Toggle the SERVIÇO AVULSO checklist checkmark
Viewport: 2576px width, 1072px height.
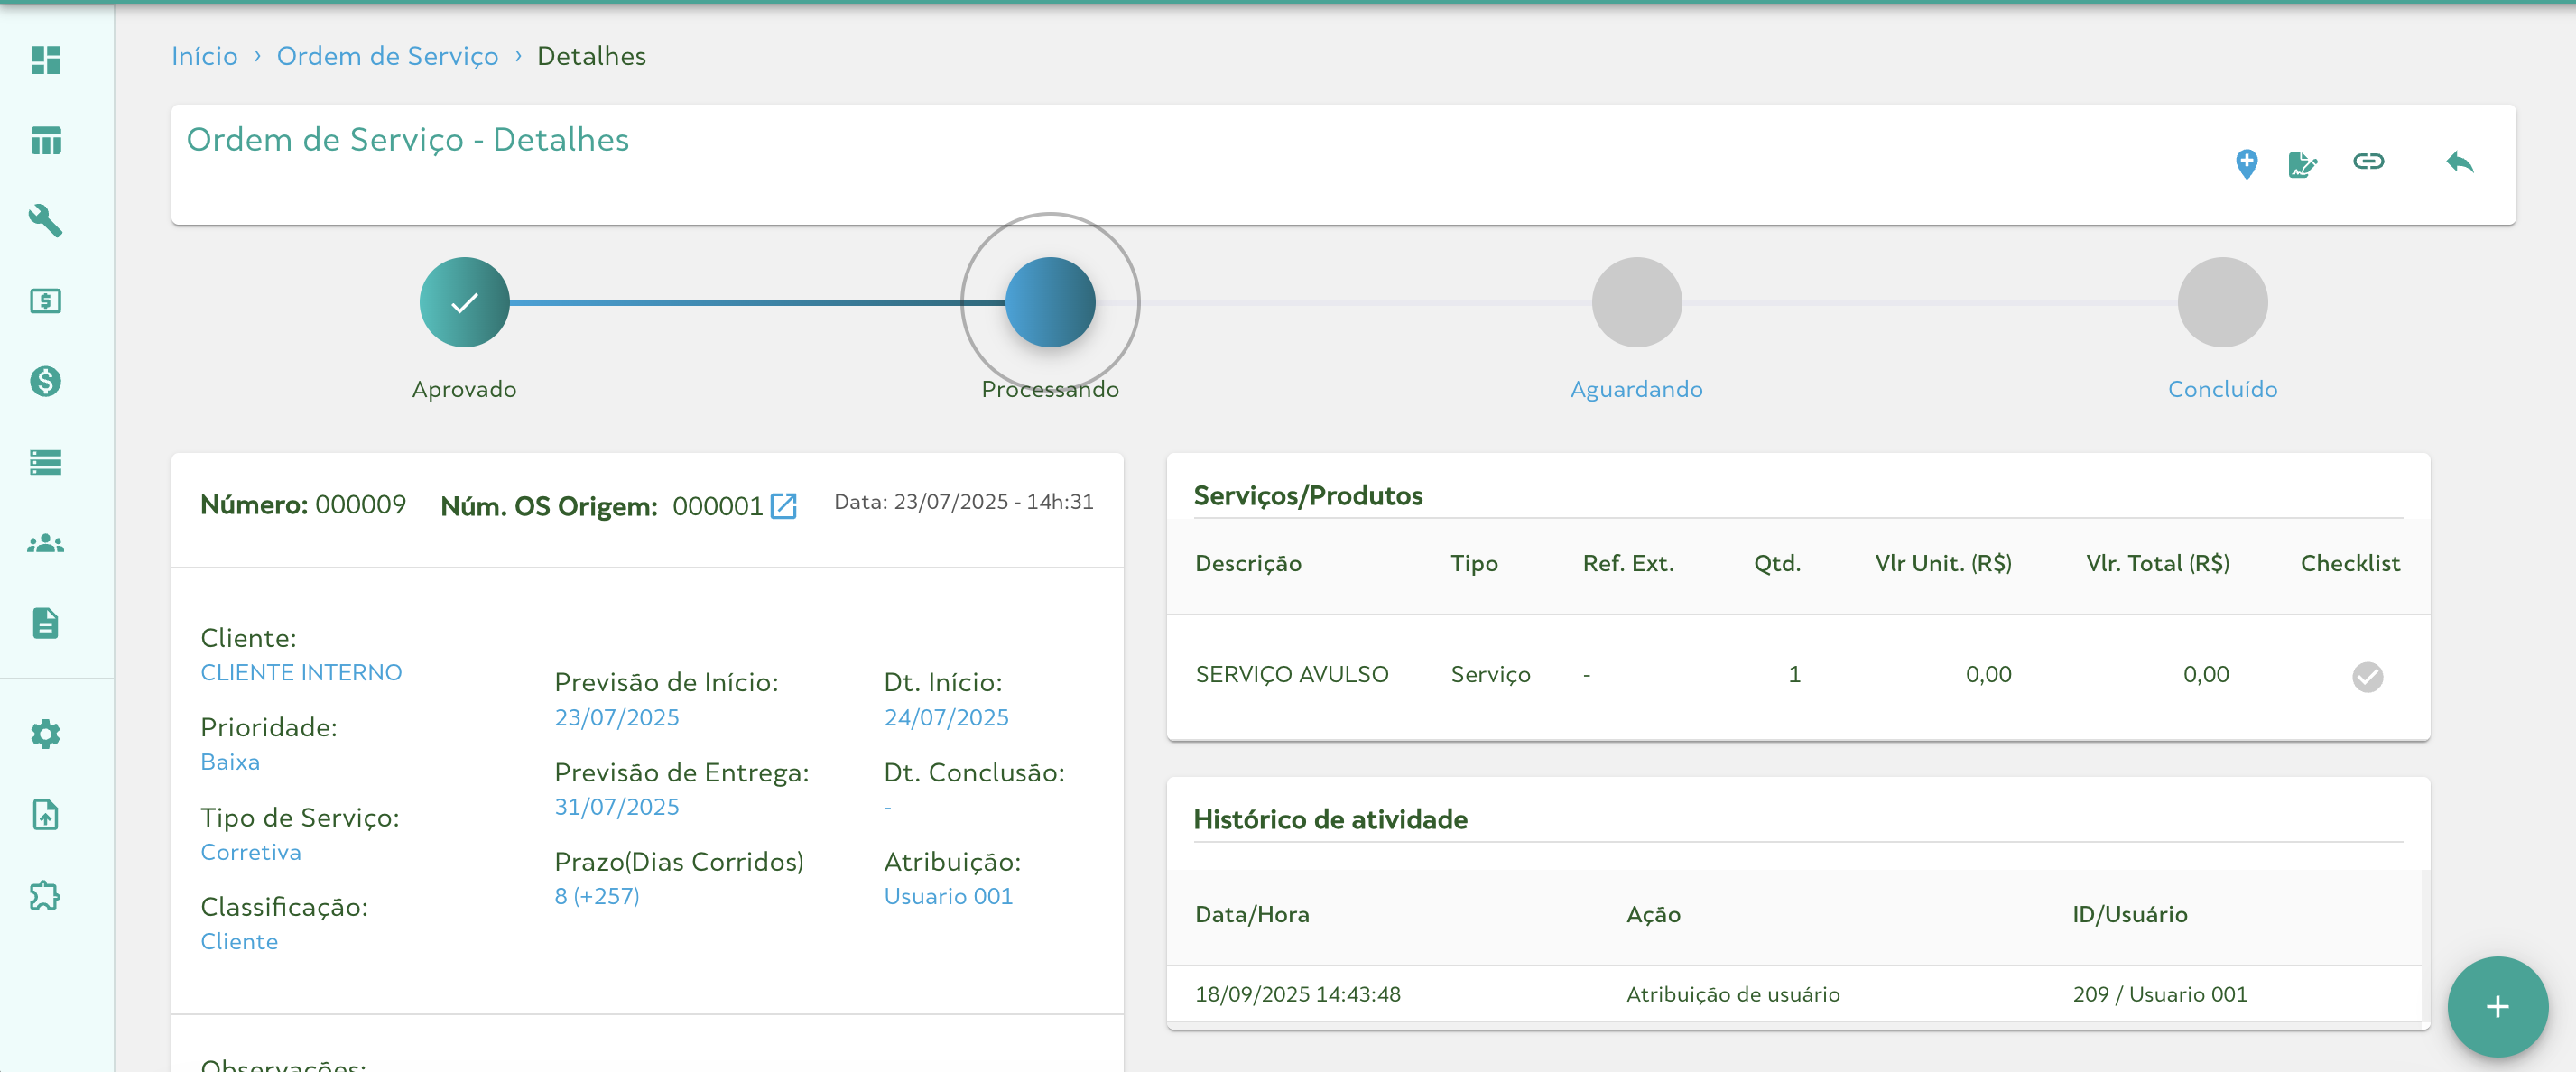(x=2367, y=677)
